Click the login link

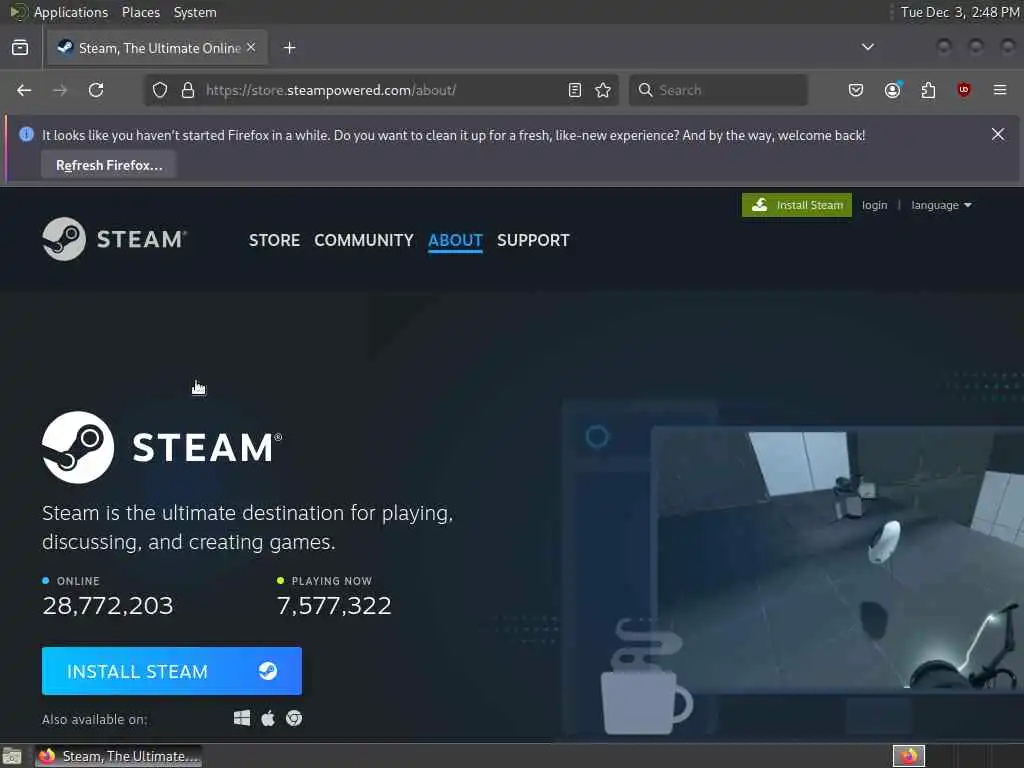click(x=874, y=205)
